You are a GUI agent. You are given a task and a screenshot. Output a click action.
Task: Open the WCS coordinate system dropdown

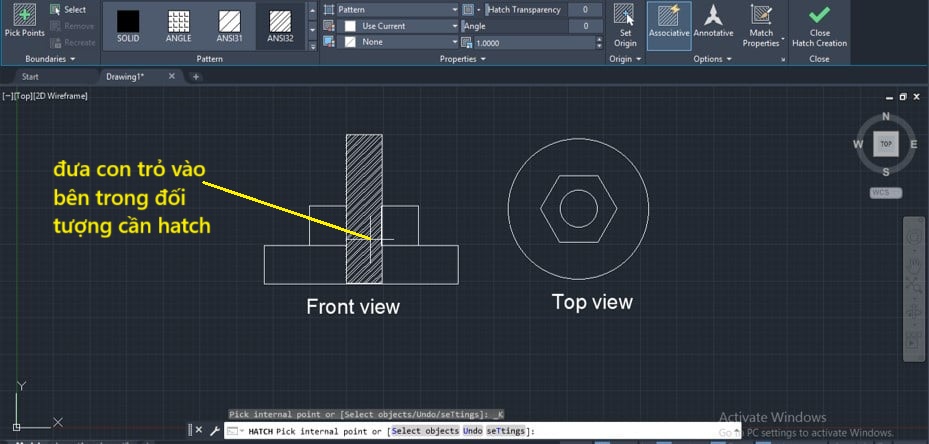886,193
